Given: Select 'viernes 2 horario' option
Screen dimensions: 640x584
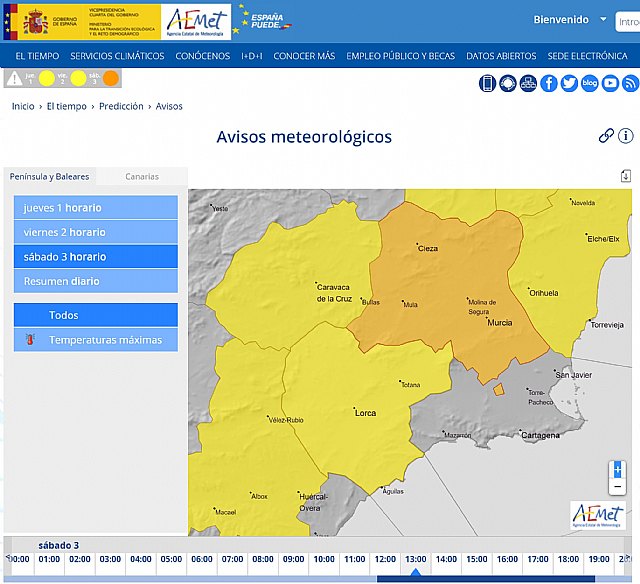Looking at the screenshot, I should click(96, 232).
